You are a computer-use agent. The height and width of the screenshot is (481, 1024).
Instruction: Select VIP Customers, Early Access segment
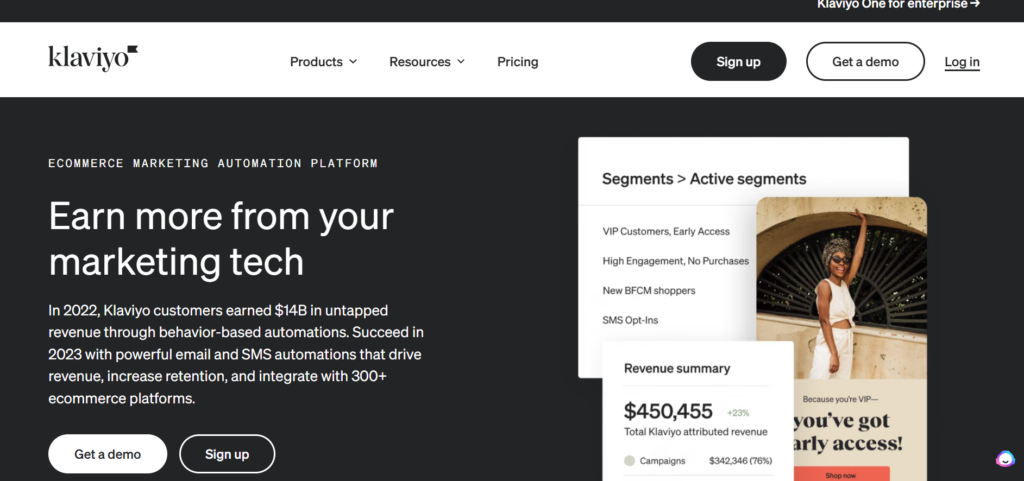(666, 231)
